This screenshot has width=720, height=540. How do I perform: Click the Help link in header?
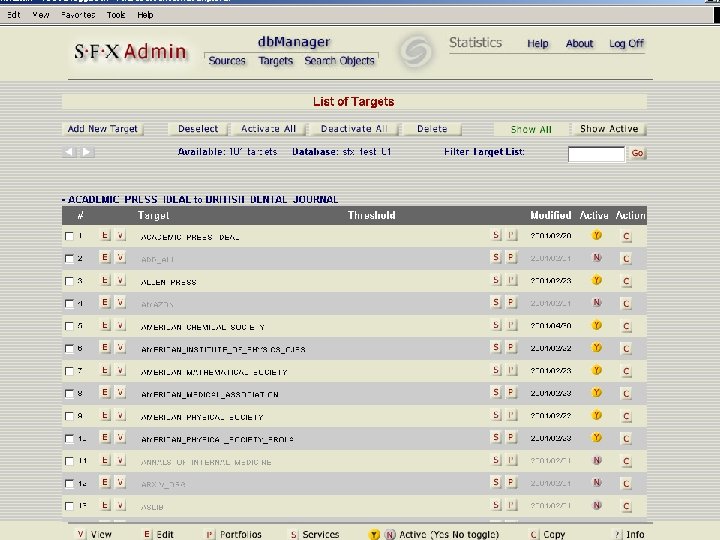click(x=538, y=44)
